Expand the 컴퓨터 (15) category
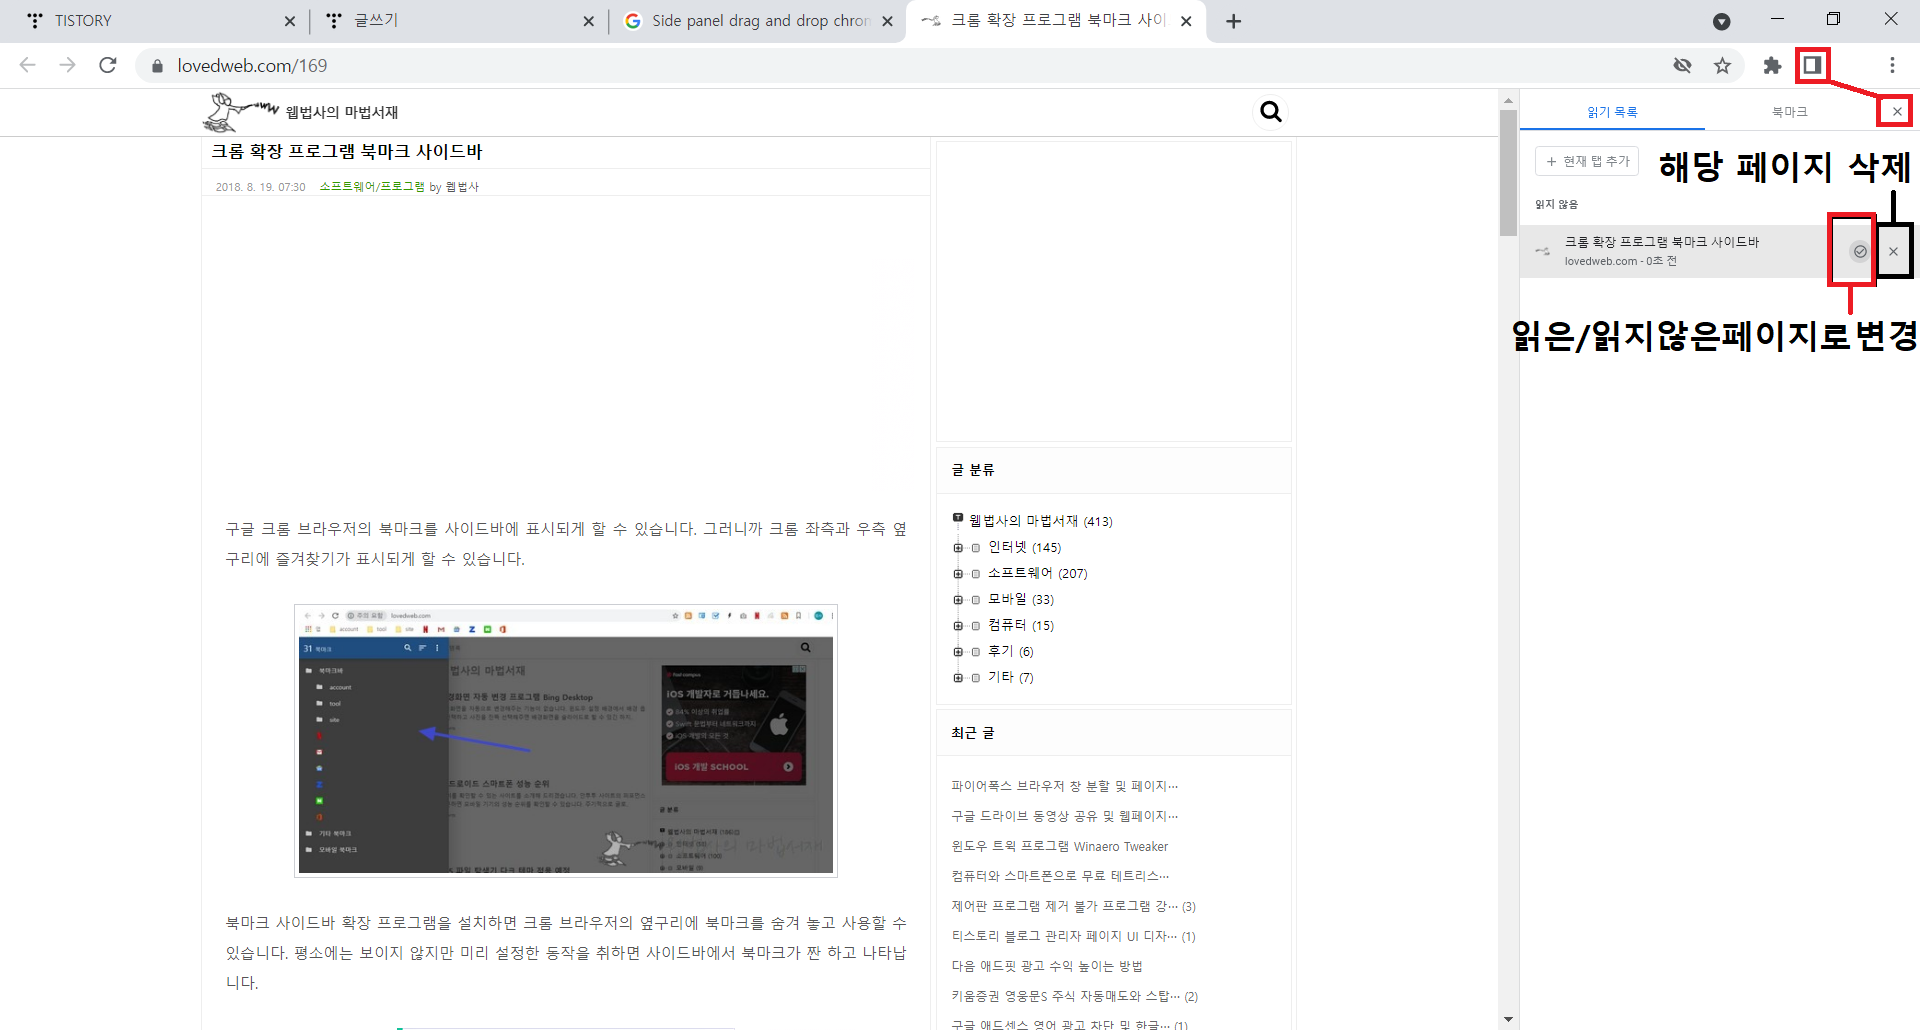Screen dimensions: 1920x1030 [958, 626]
